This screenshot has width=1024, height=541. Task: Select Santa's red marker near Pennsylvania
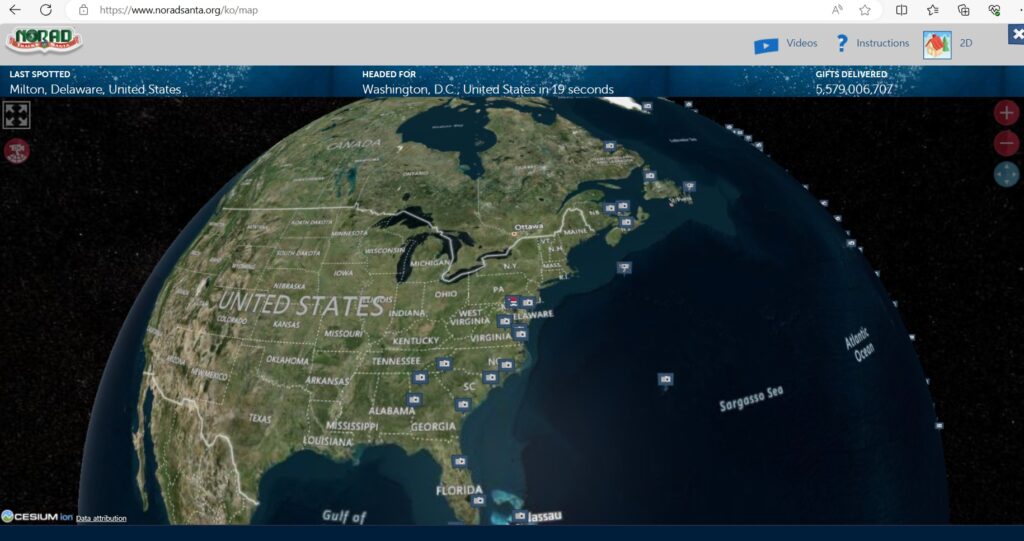513,302
